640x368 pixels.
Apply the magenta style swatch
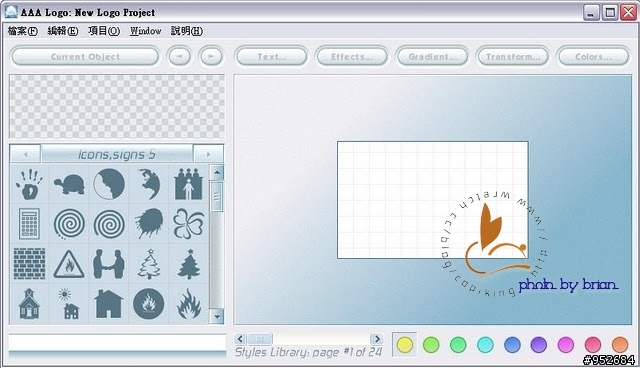click(x=566, y=345)
